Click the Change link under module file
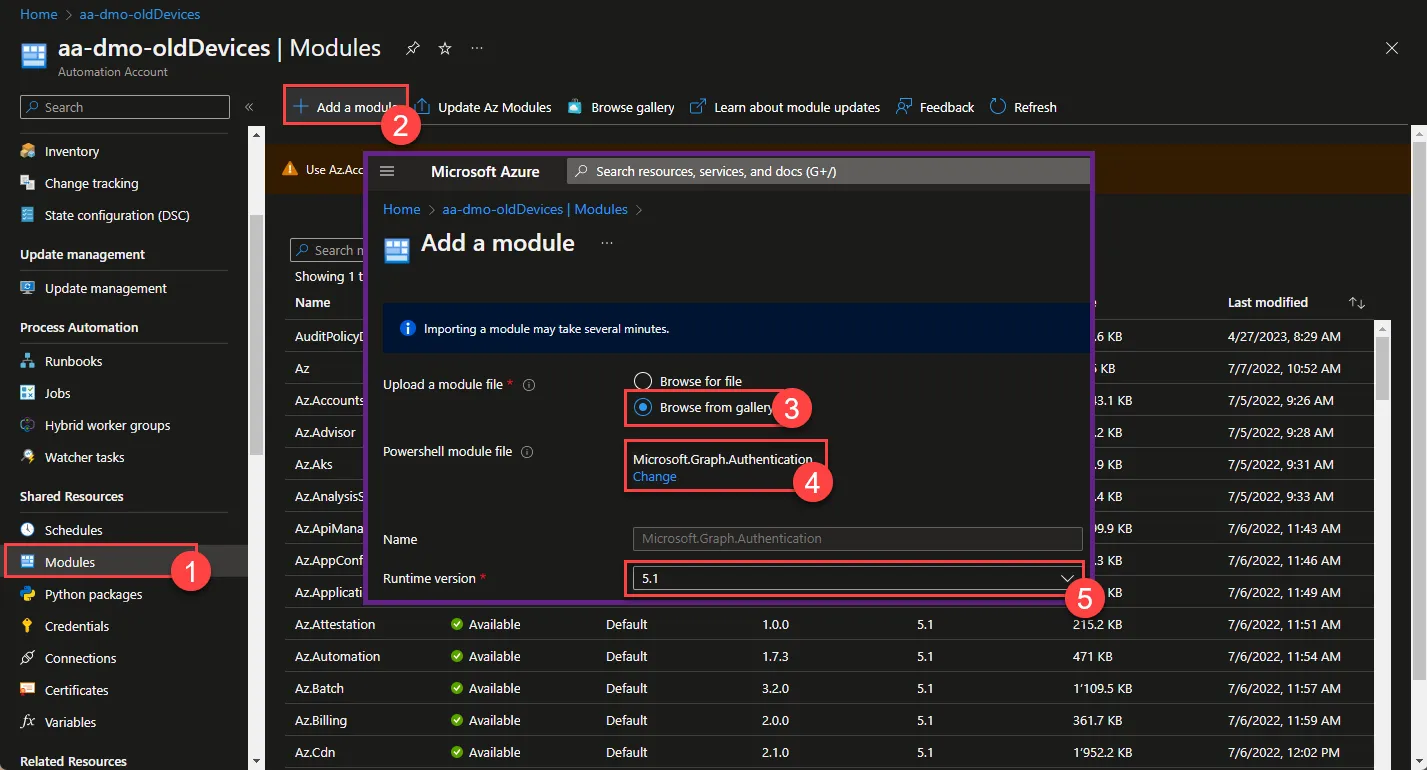The width and height of the screenshot is (1427, 770). 655,477
